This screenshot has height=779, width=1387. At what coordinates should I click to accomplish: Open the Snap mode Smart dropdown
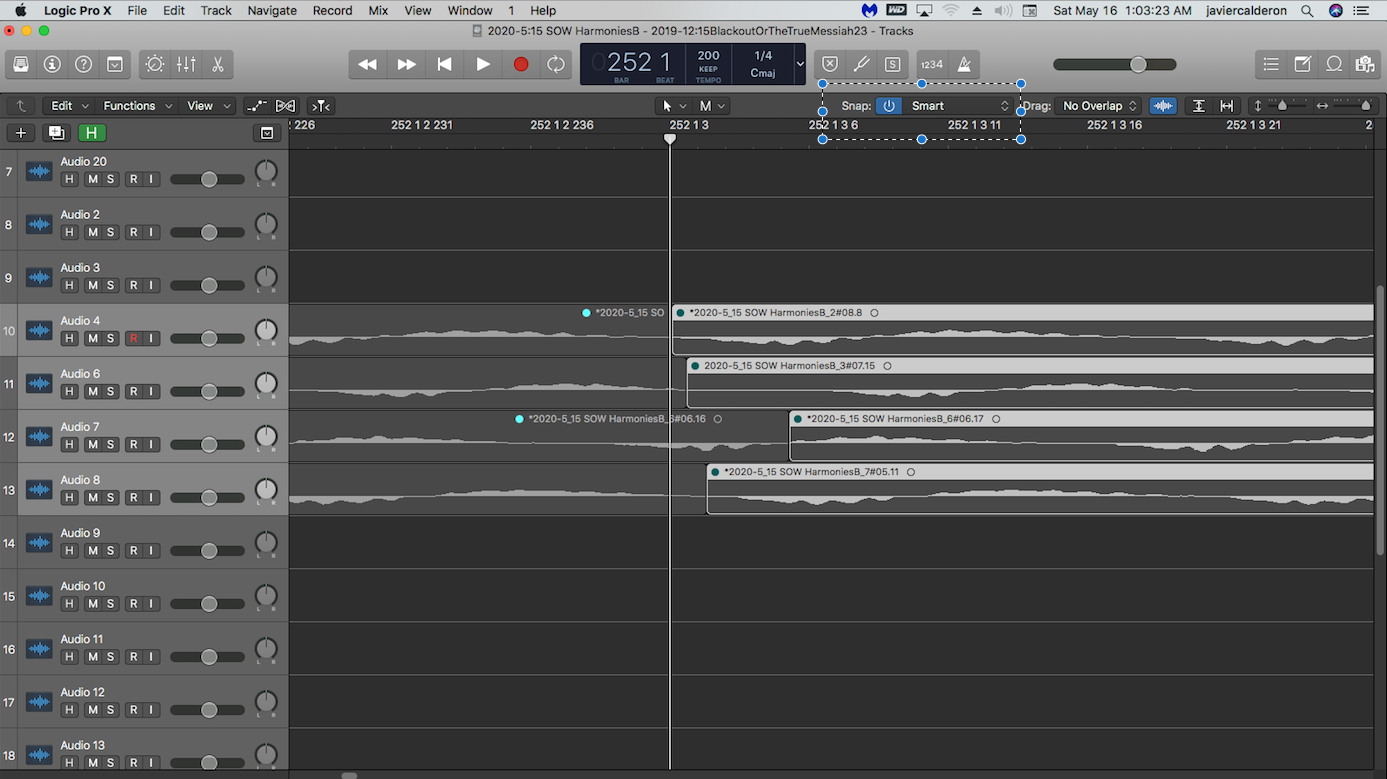[x=958, y=106]
